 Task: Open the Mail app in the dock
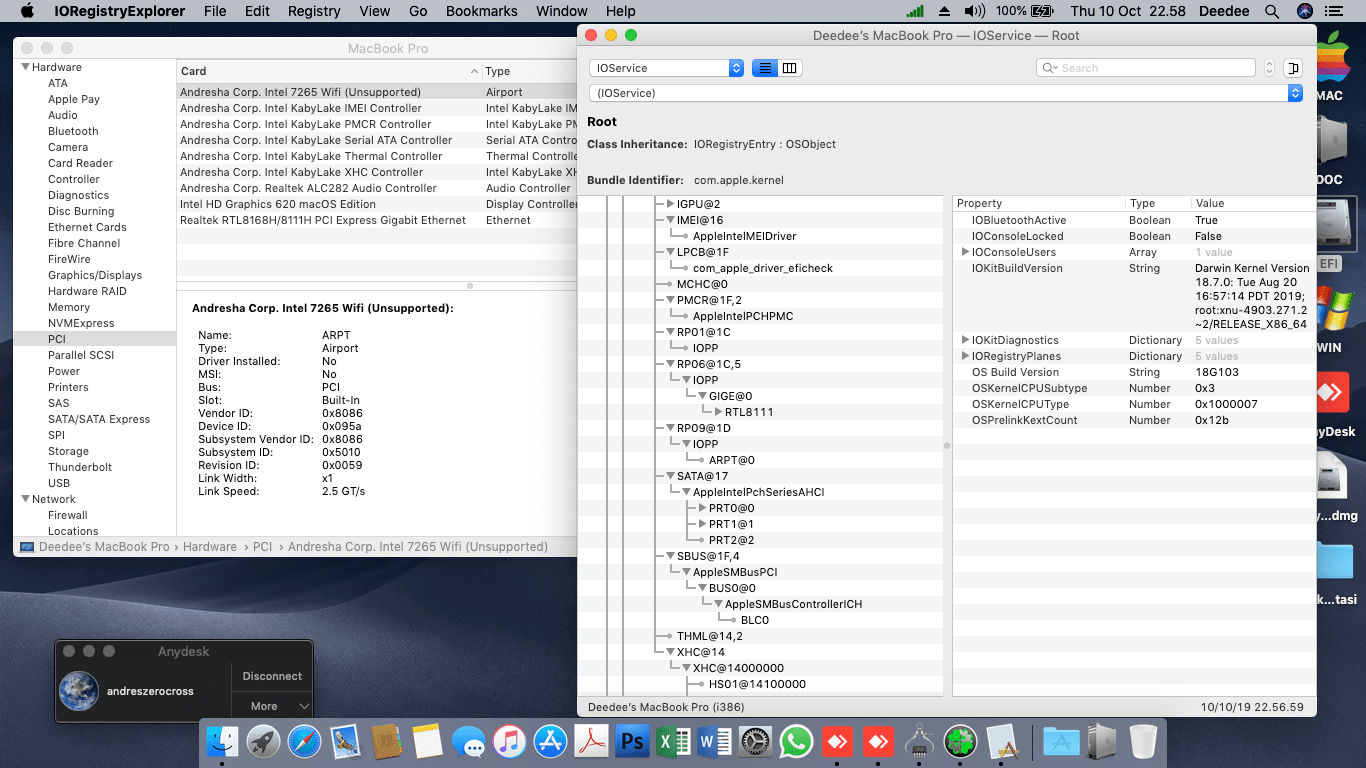pos(345,741)
